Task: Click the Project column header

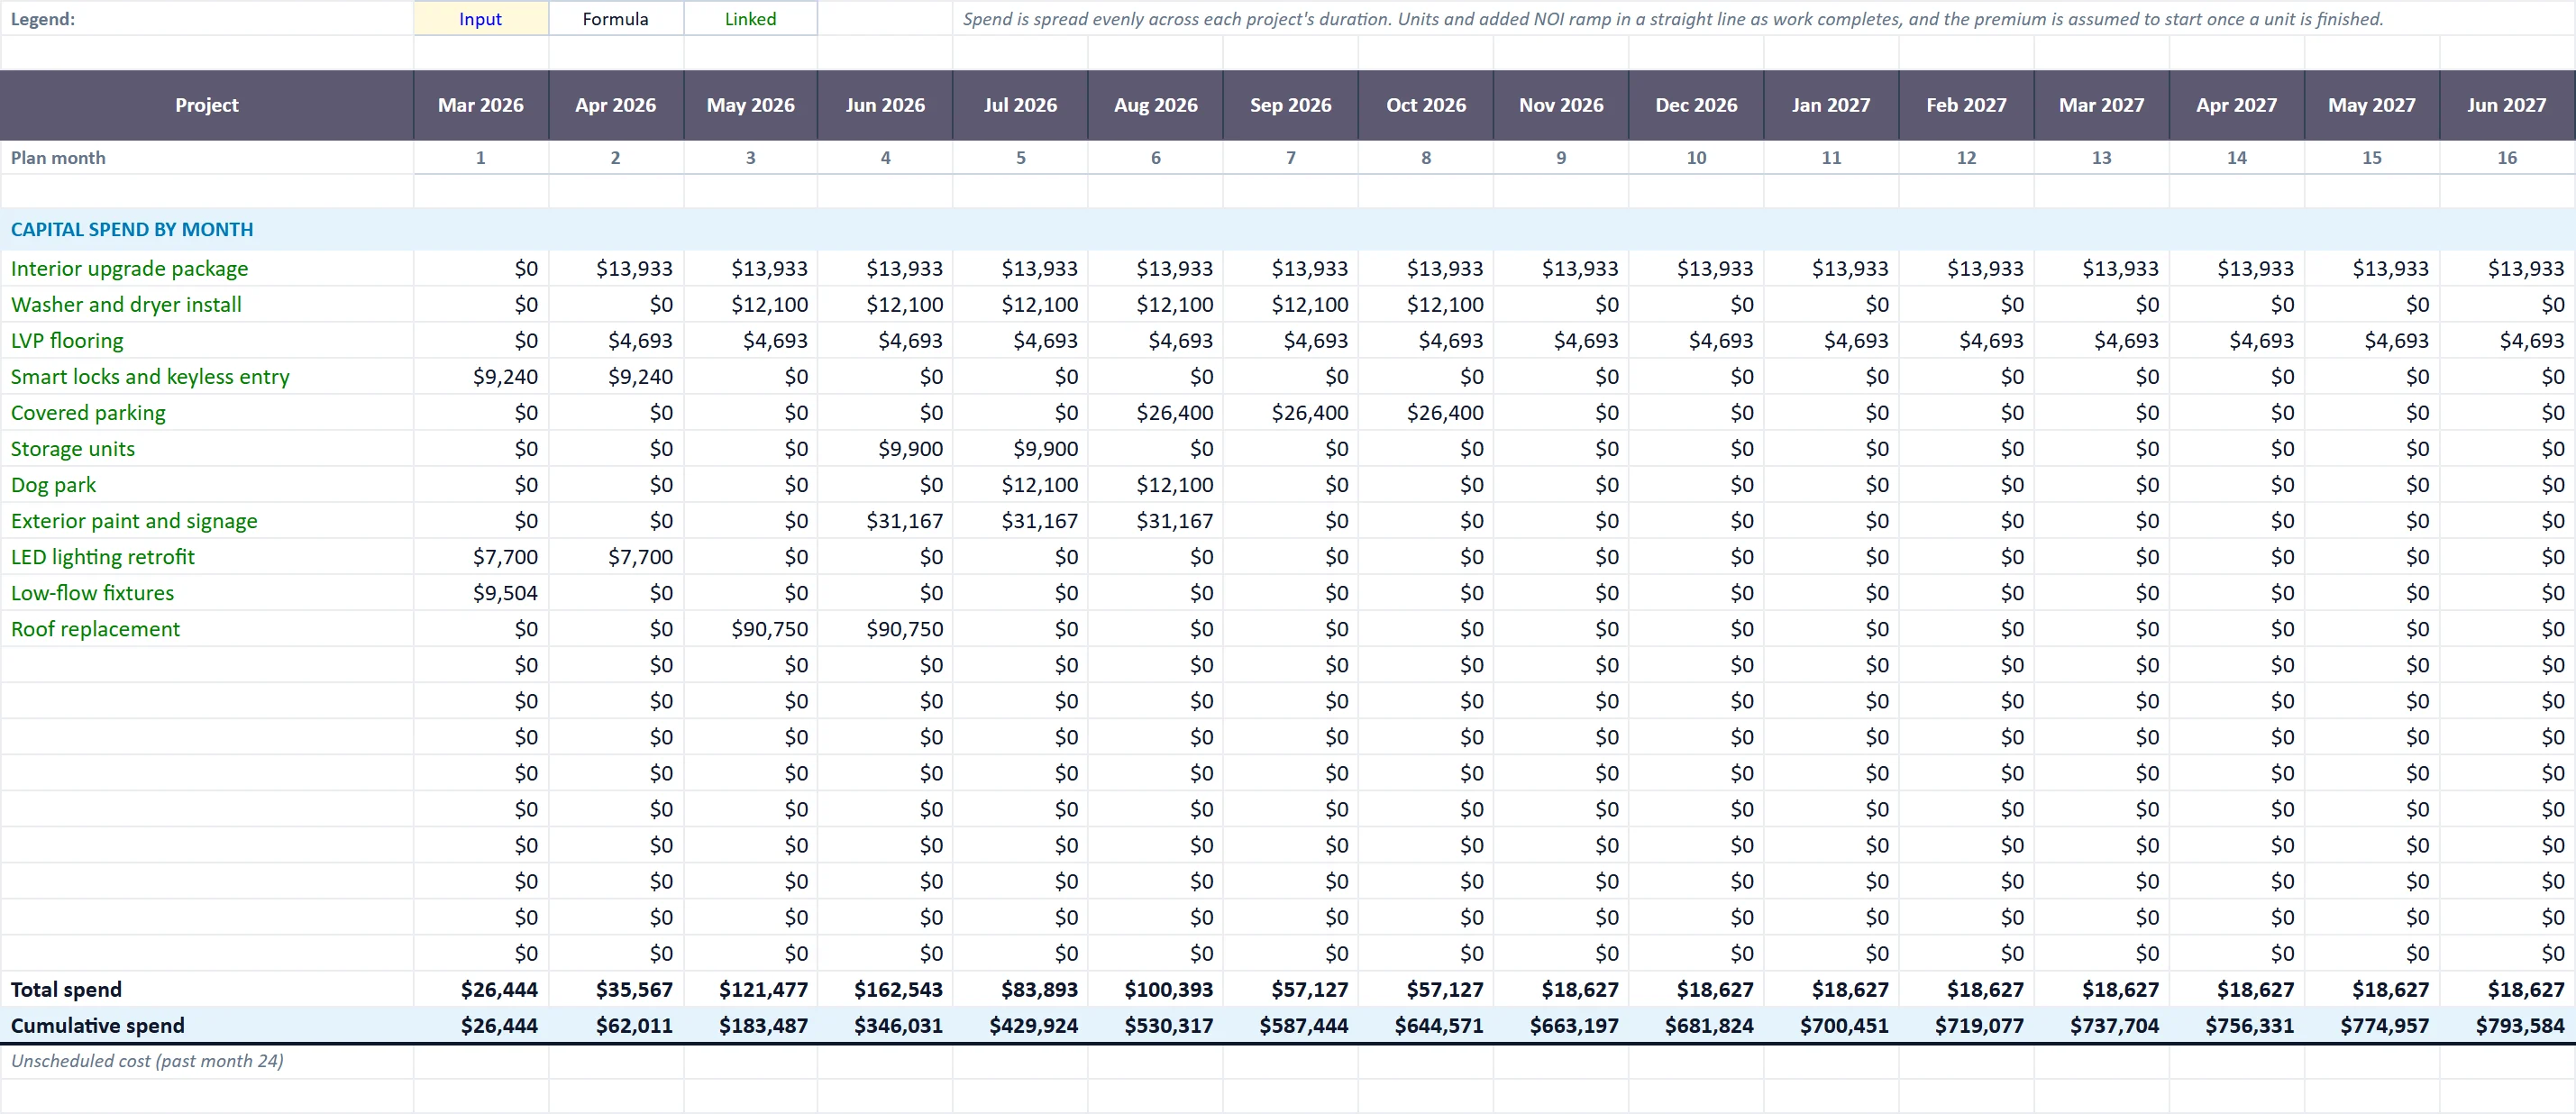Action: (207, 105)
